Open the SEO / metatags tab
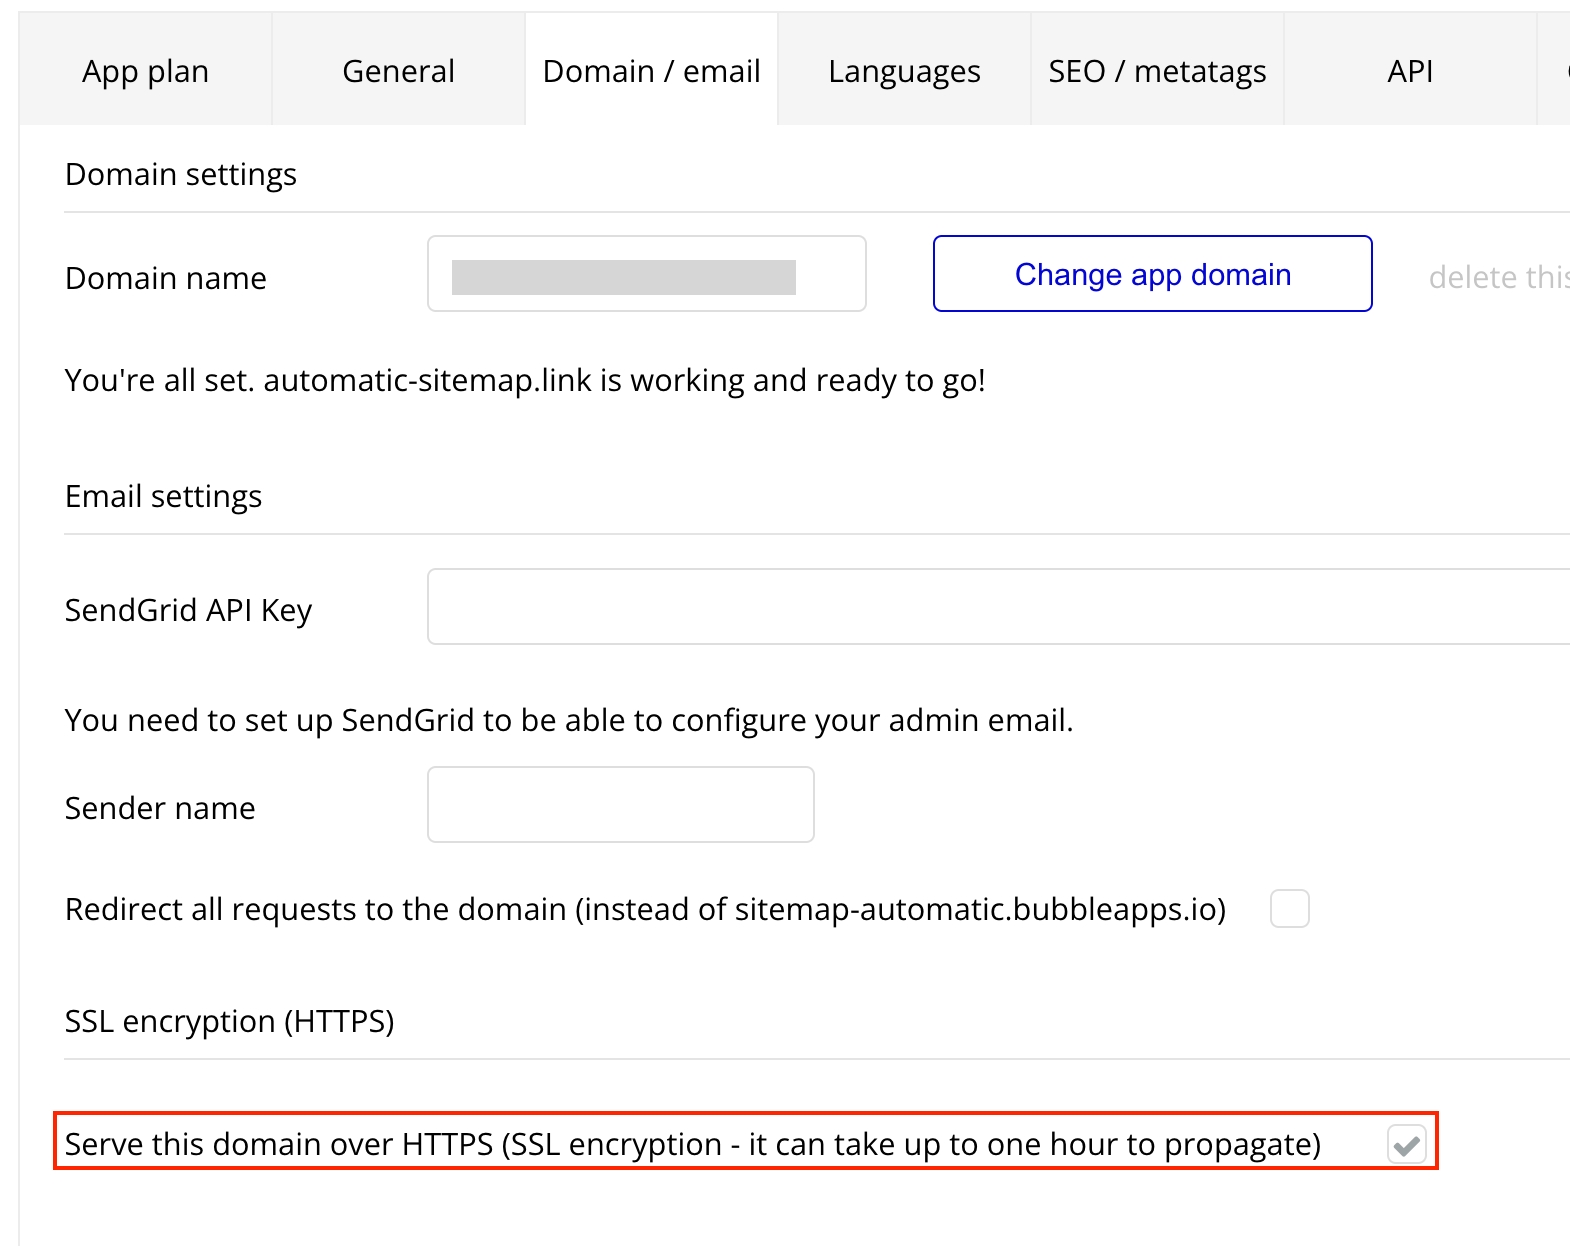The height and width of the screenshot is (1246, 1570). (1157, 71)
